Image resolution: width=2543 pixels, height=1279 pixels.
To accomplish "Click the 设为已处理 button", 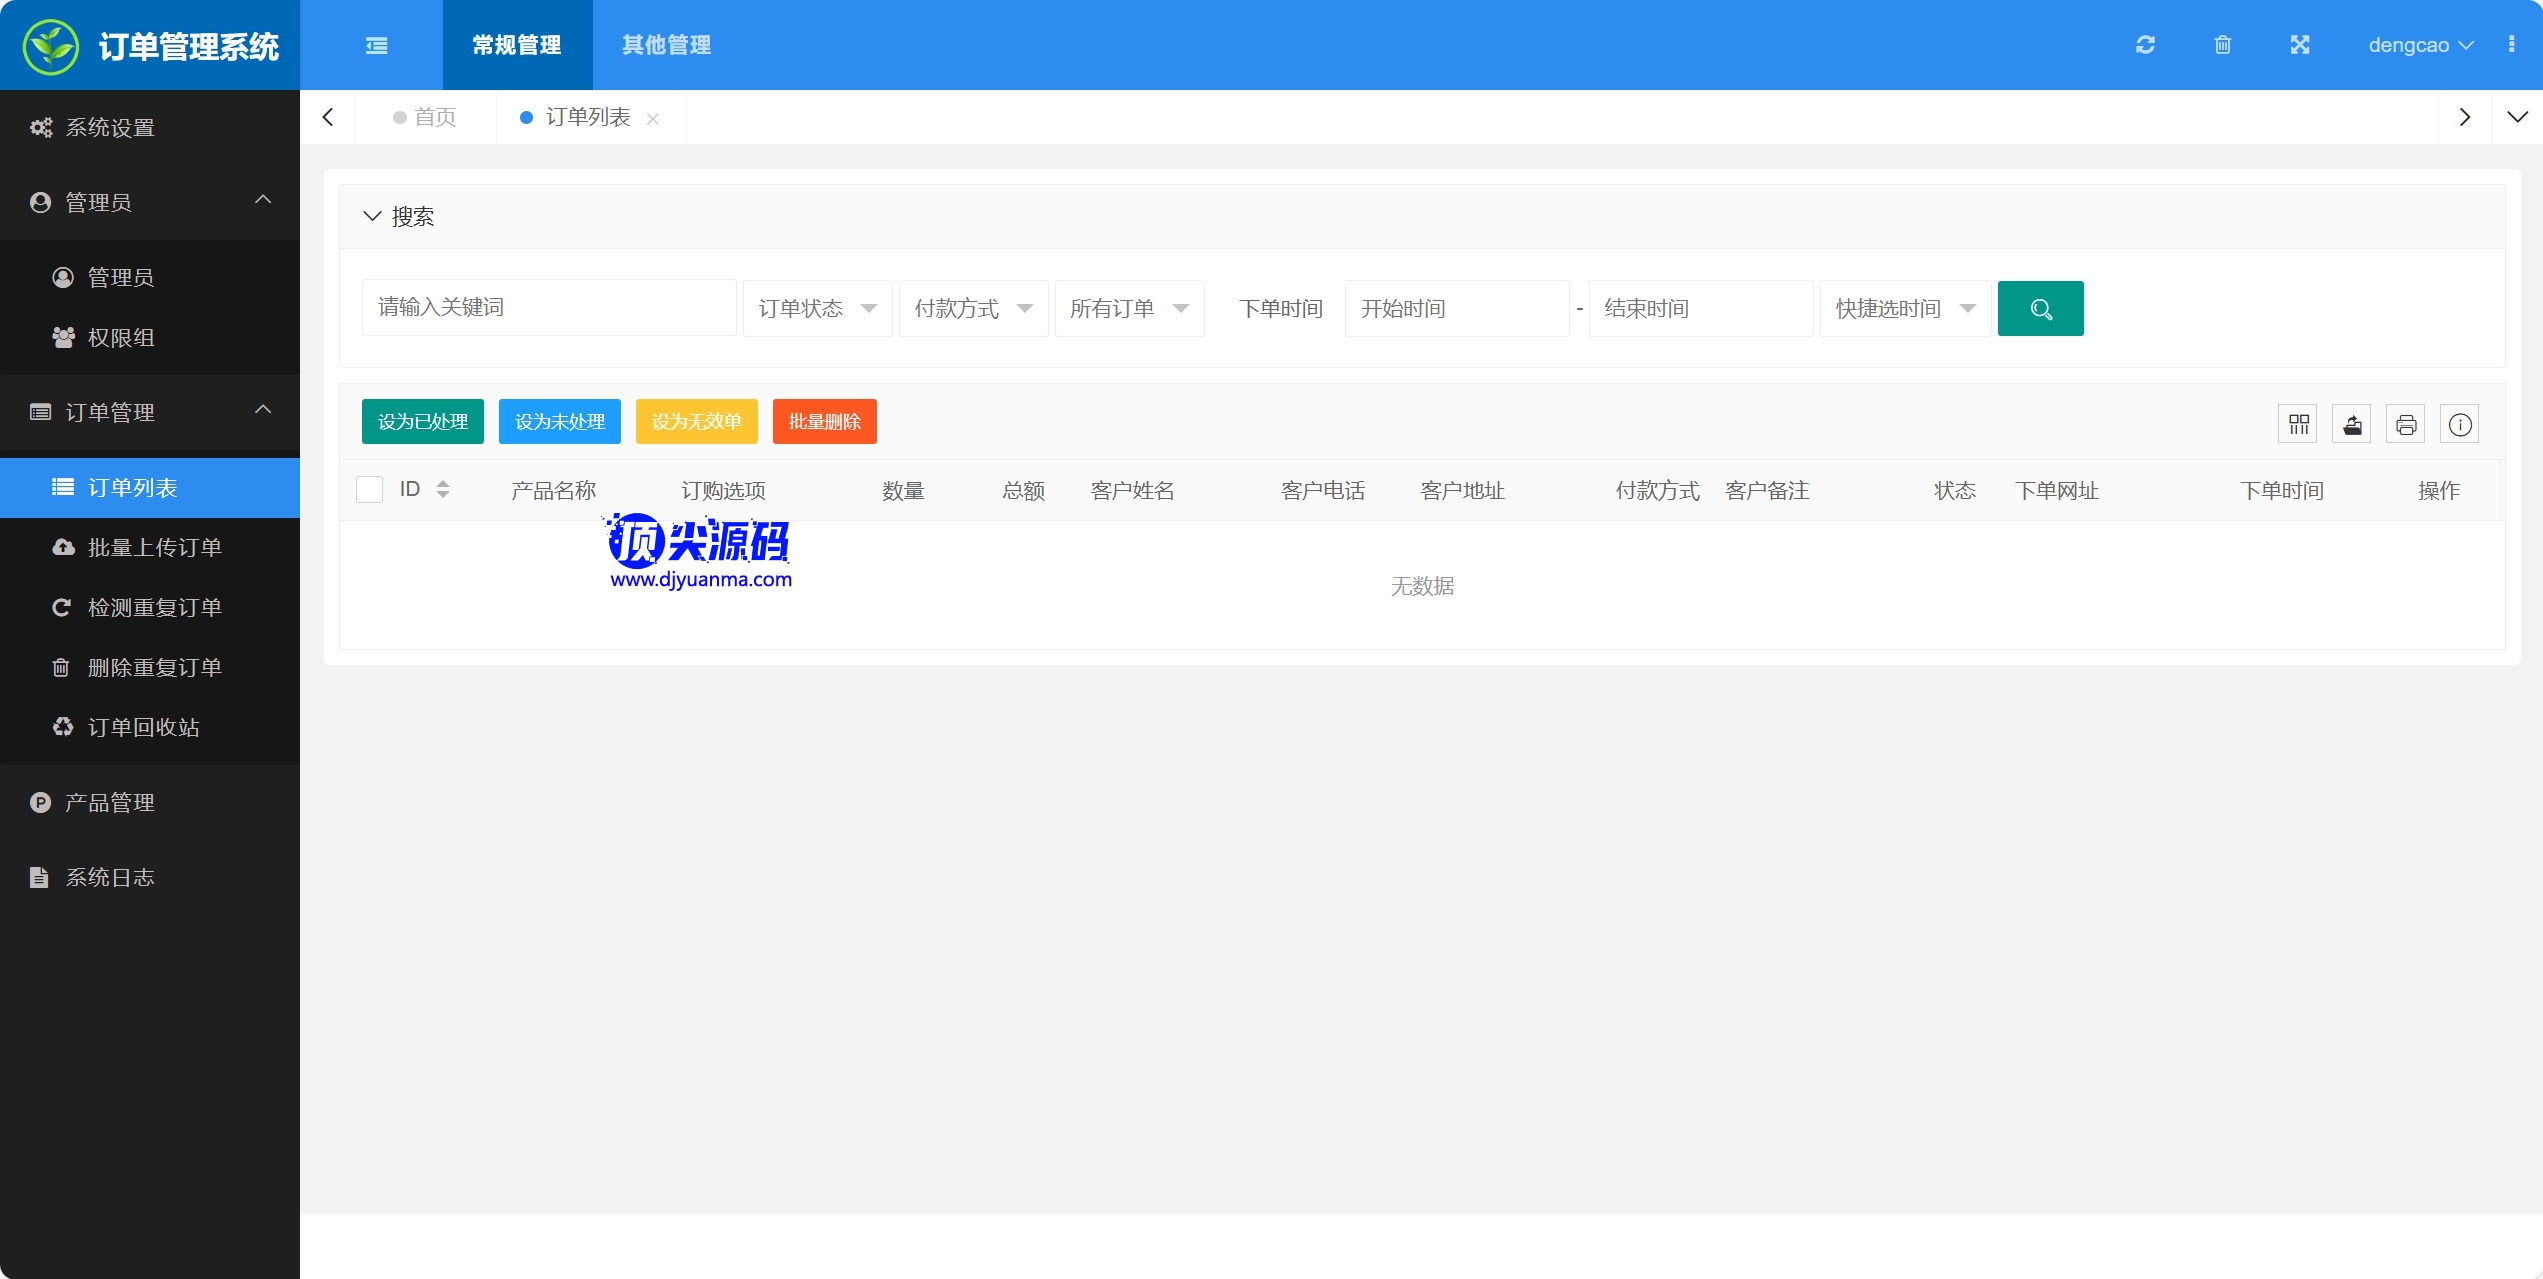I will [422, 422].
